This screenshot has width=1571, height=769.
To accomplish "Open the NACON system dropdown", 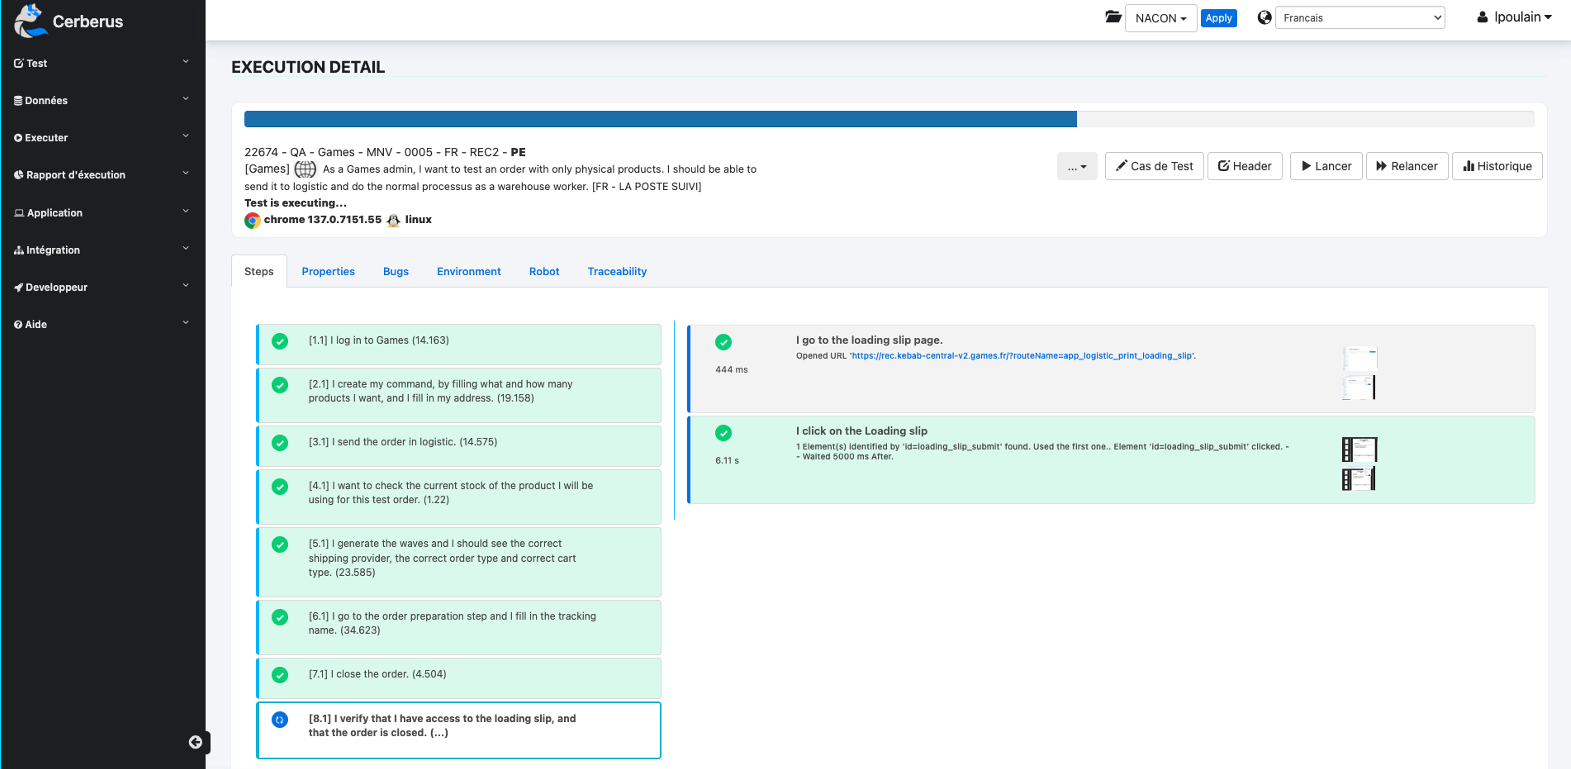I will tap(1160, 18).
